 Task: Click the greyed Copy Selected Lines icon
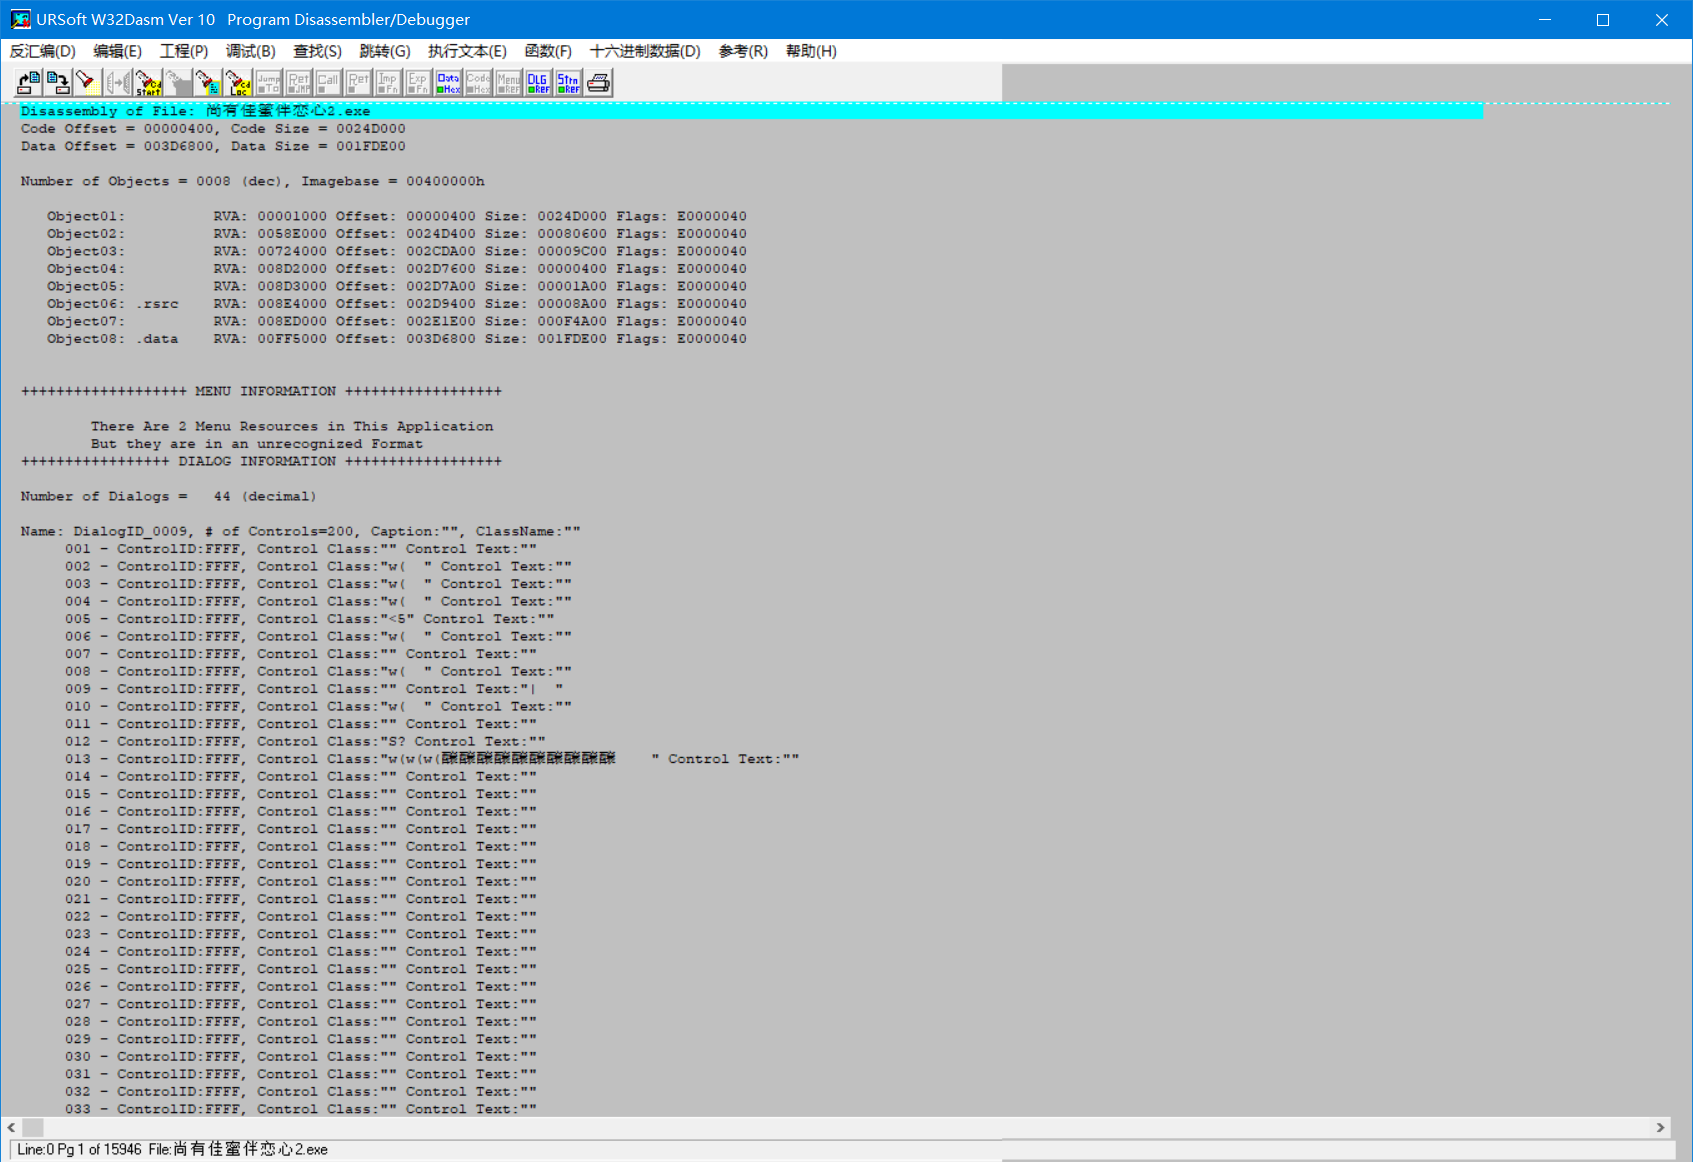click(118, 83)
